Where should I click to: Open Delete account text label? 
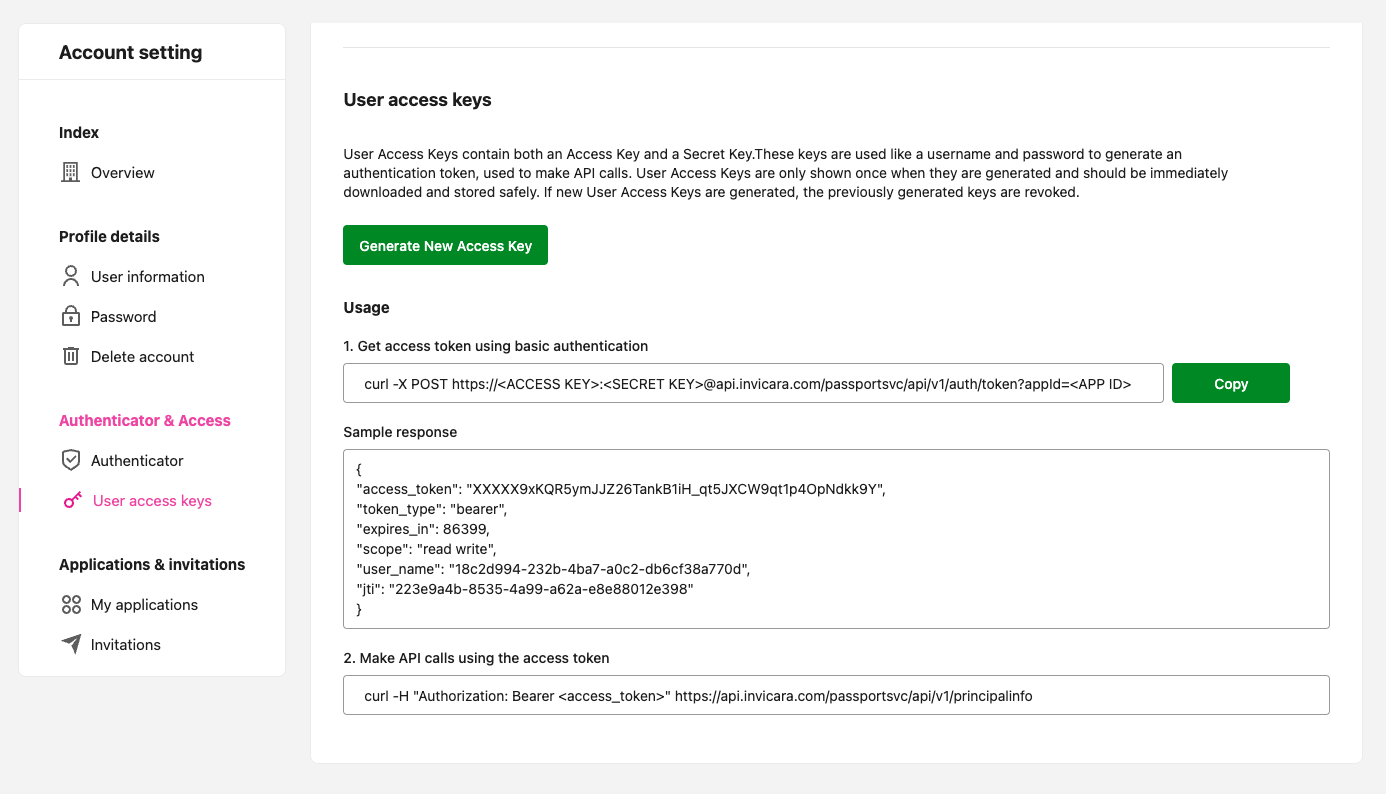coord(142,357)
